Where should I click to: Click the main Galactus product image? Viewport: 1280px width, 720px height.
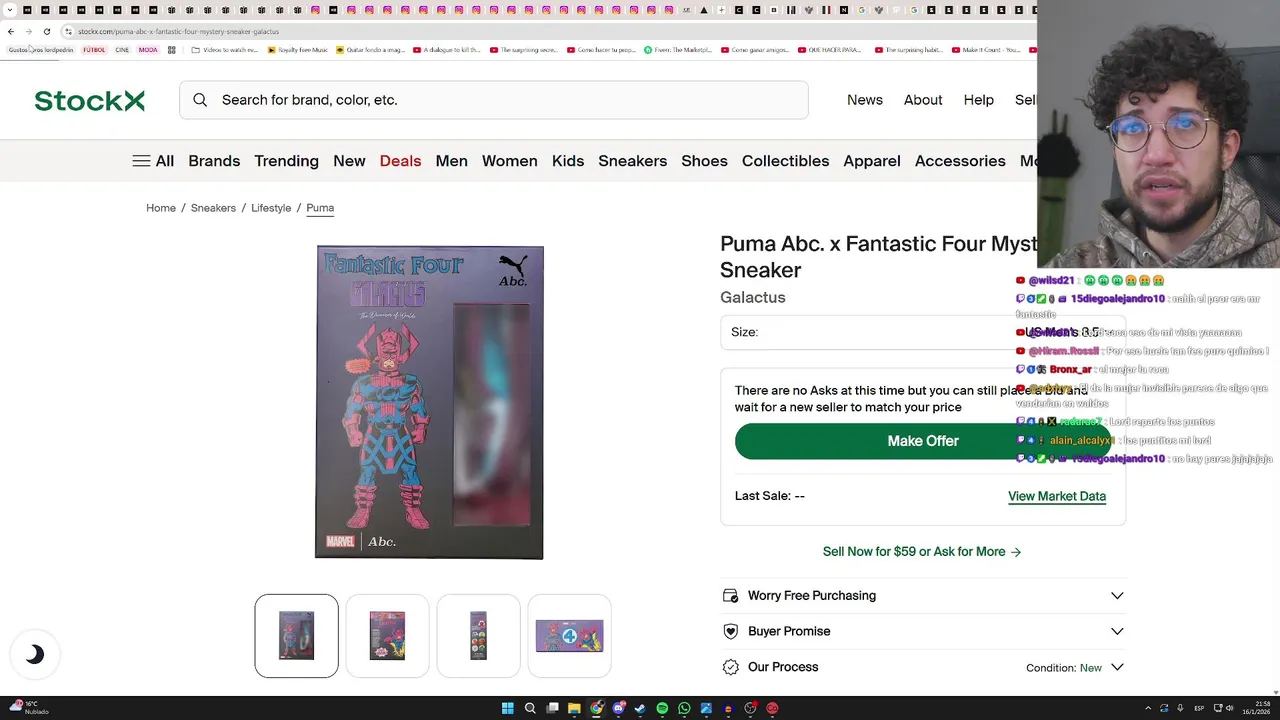pyautogui.click(x=429, y=402)
